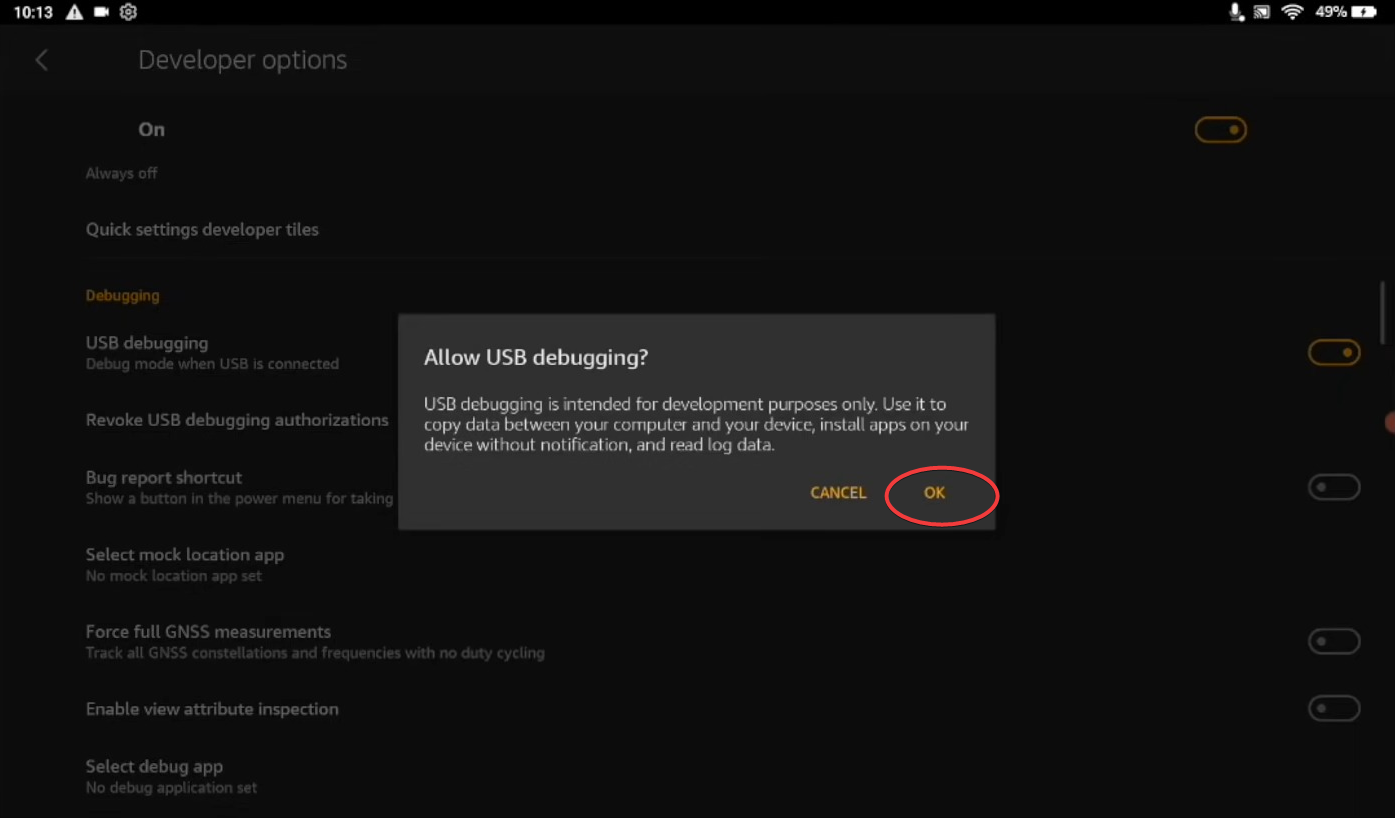
Task: Enable the Bug report shortcut switch
Action: 1334,488
